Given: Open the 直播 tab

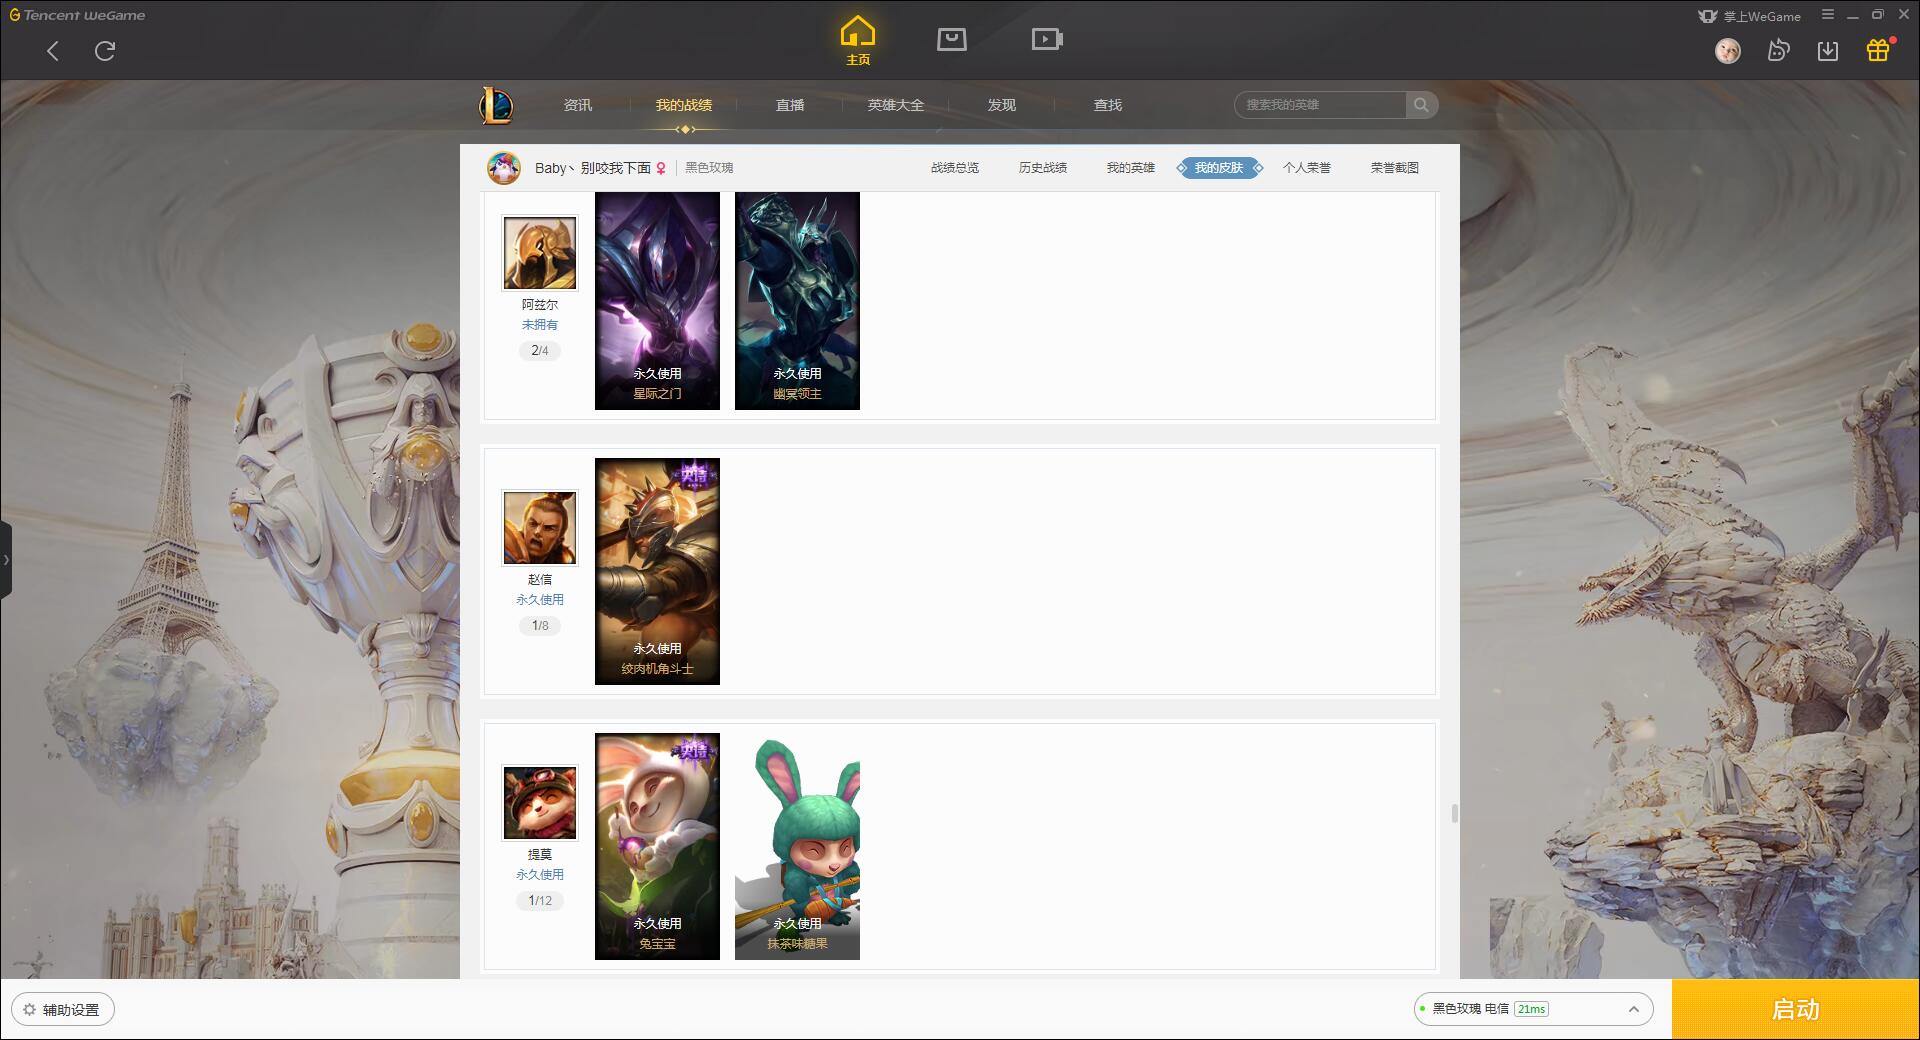Looking at the screenshot, I should [x=790, y=105].
